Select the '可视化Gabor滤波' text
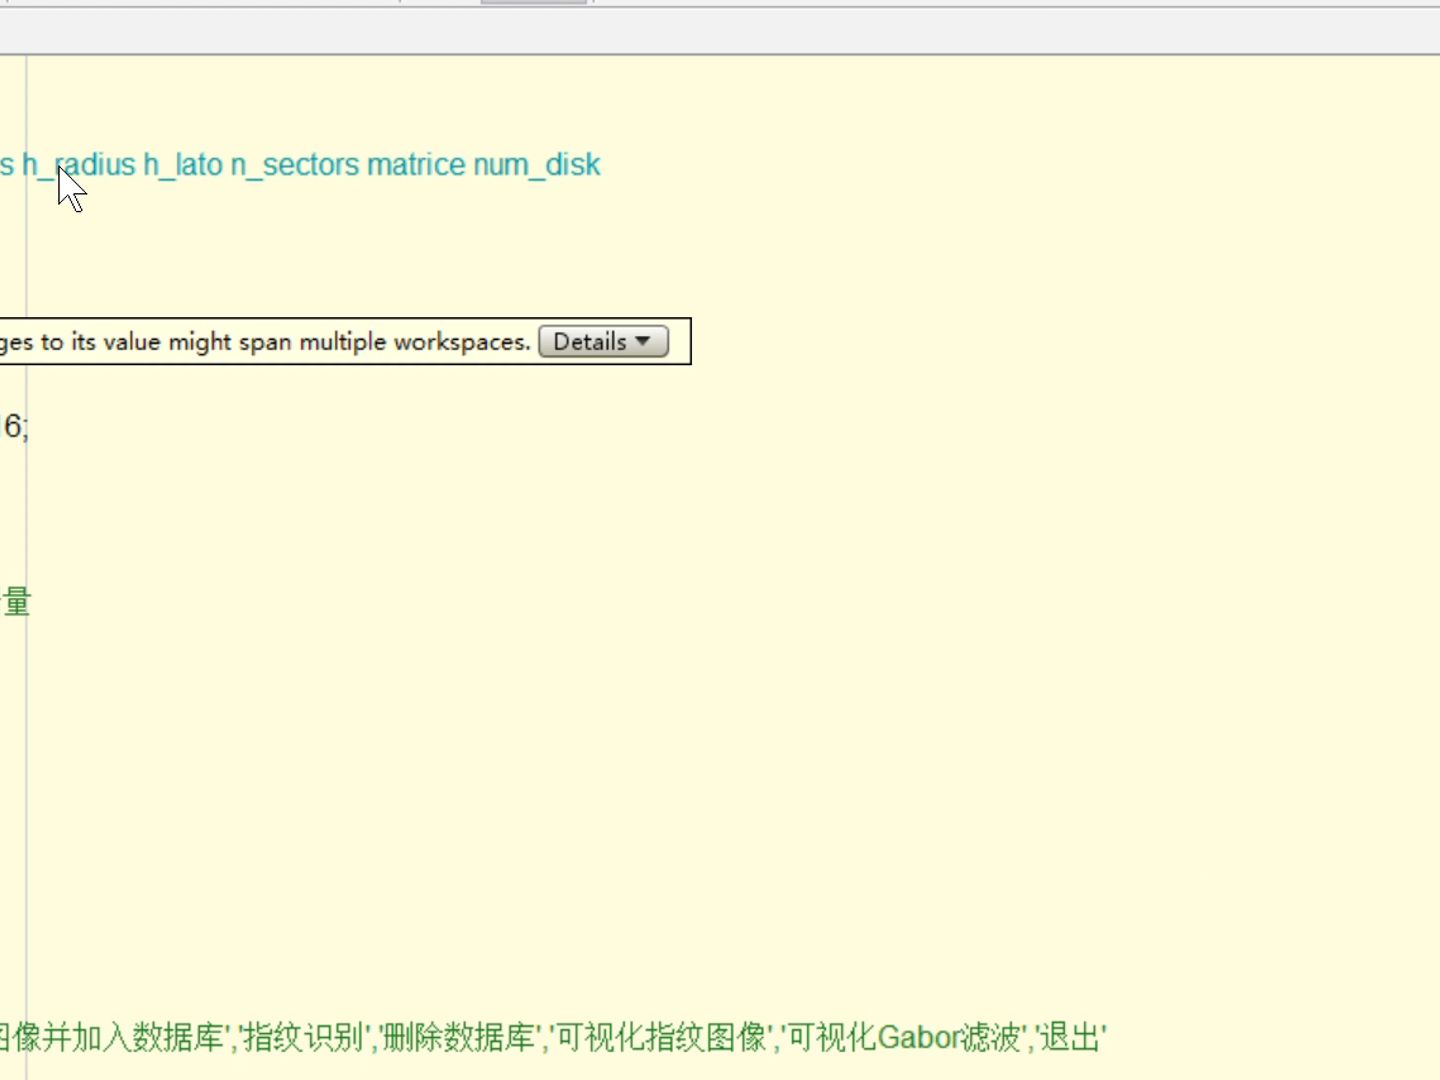 click(x=905, y=1038)
